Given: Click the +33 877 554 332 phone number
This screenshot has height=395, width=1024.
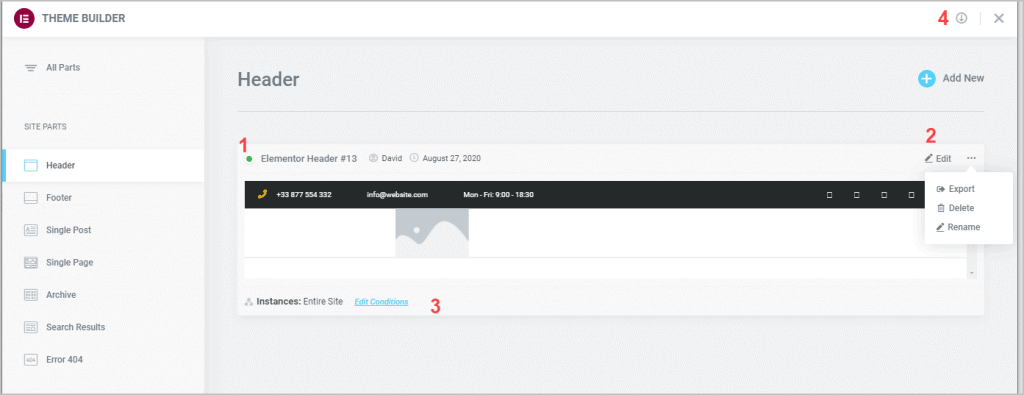Looking at the screenshot, I should point(304,195).
